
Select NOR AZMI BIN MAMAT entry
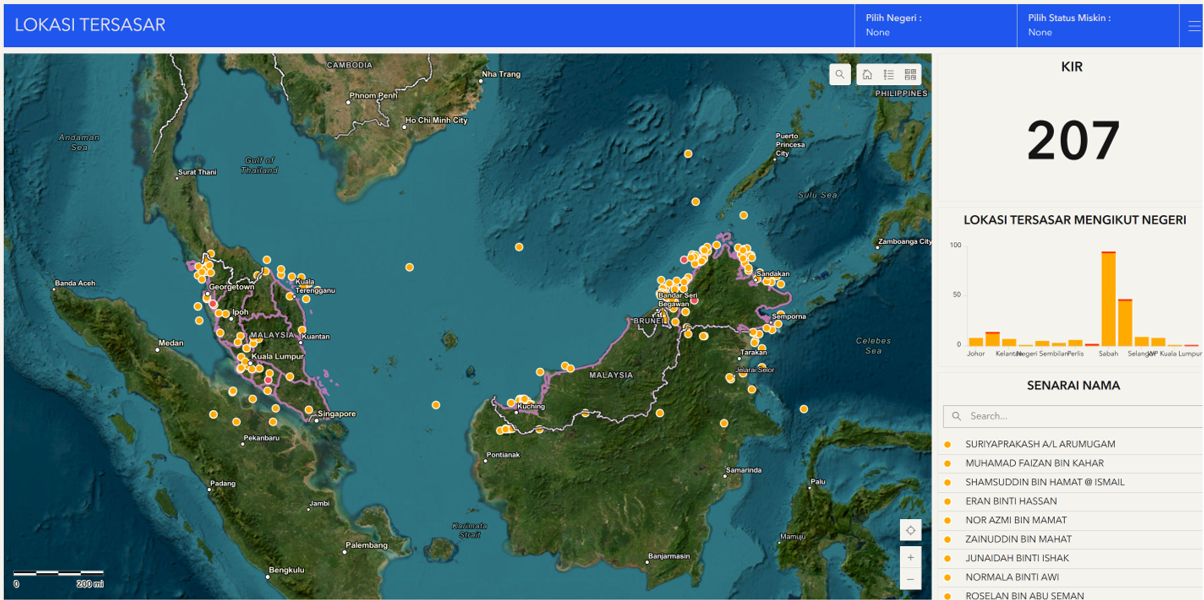pyautogui.click(x=1068, y=520)
